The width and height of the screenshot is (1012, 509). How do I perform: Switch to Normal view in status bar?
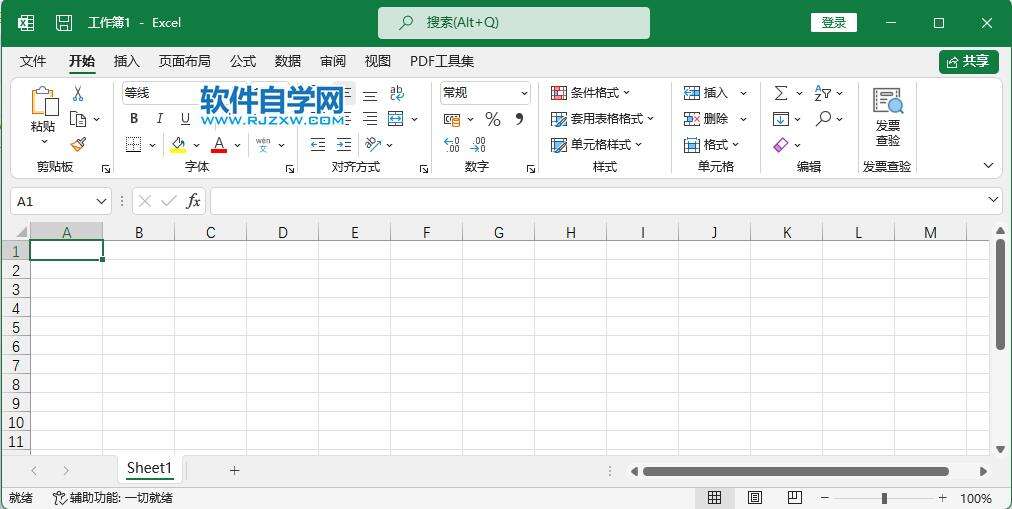(x=714, y=497)
